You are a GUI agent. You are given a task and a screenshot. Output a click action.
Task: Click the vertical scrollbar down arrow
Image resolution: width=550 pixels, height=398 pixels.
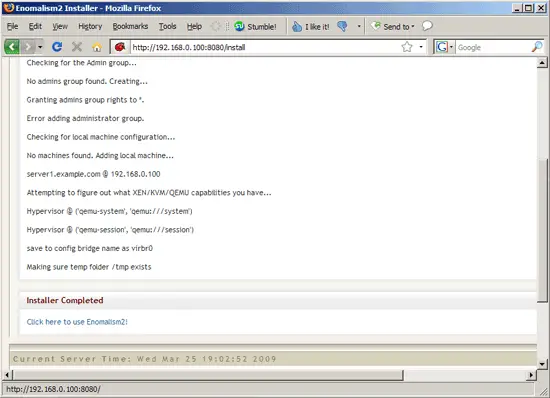[542, 364]
